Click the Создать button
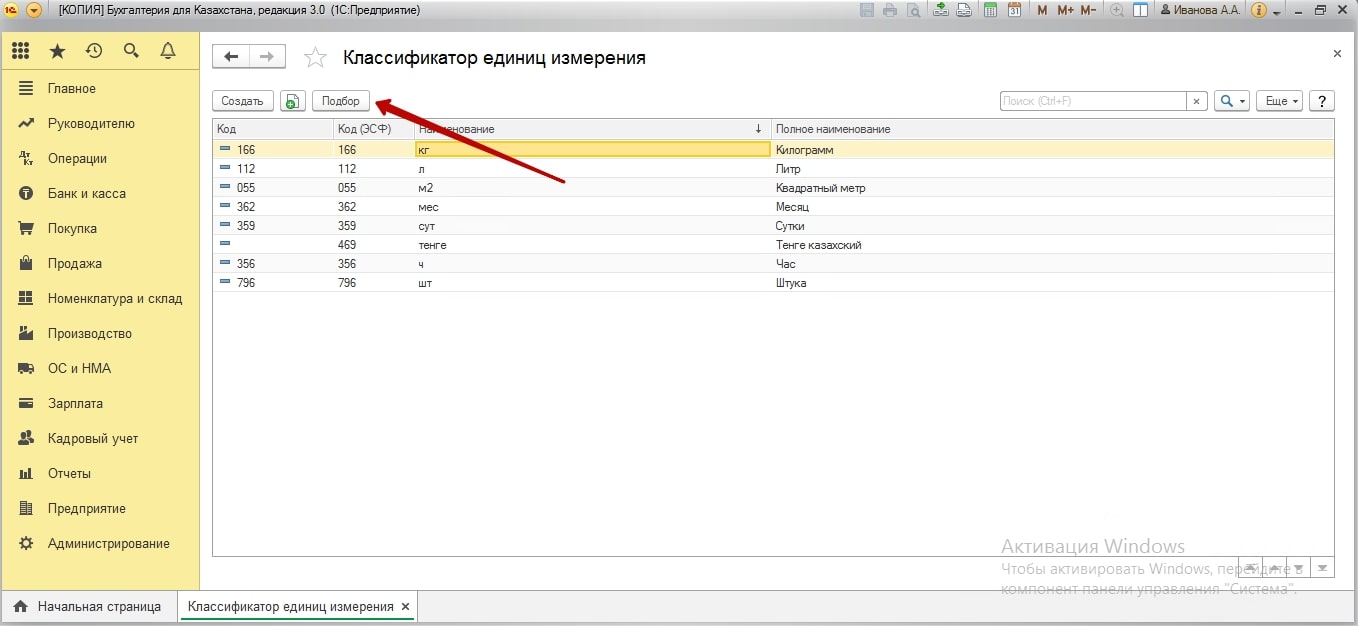The width and height of the screenshot is (1358, 626). [x=242, y=101]
